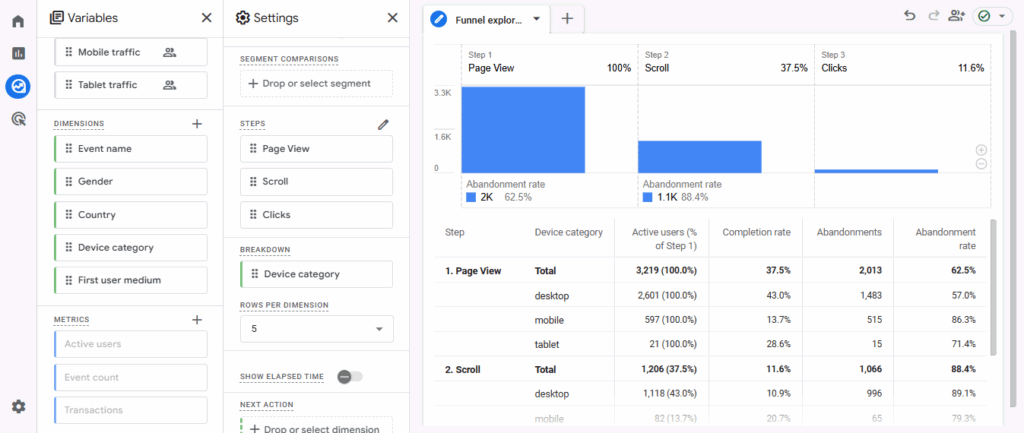Viewport: 1024px width, 433px height.
Task: Add a new exploration tab
Action: tap(567, 19)
